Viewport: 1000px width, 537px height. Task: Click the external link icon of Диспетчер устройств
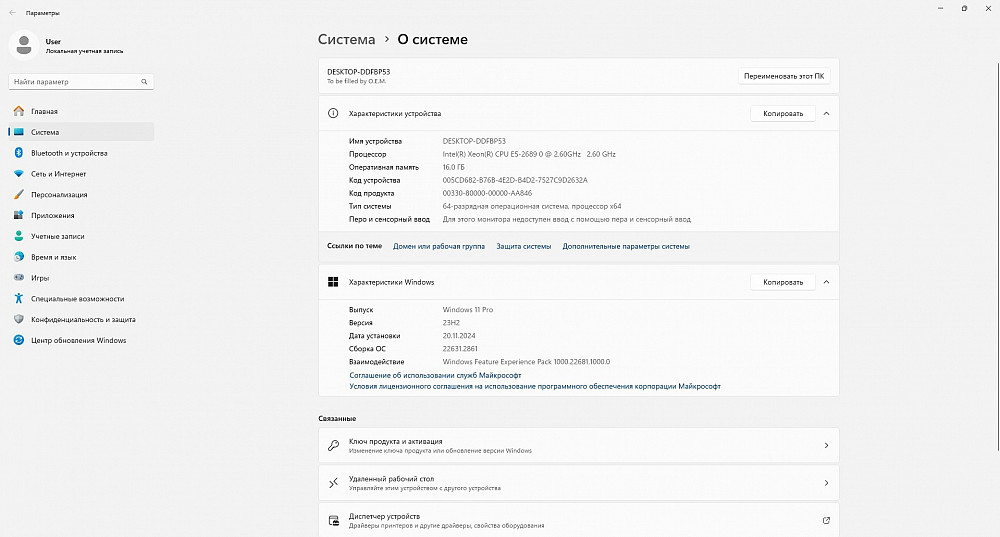826,520
